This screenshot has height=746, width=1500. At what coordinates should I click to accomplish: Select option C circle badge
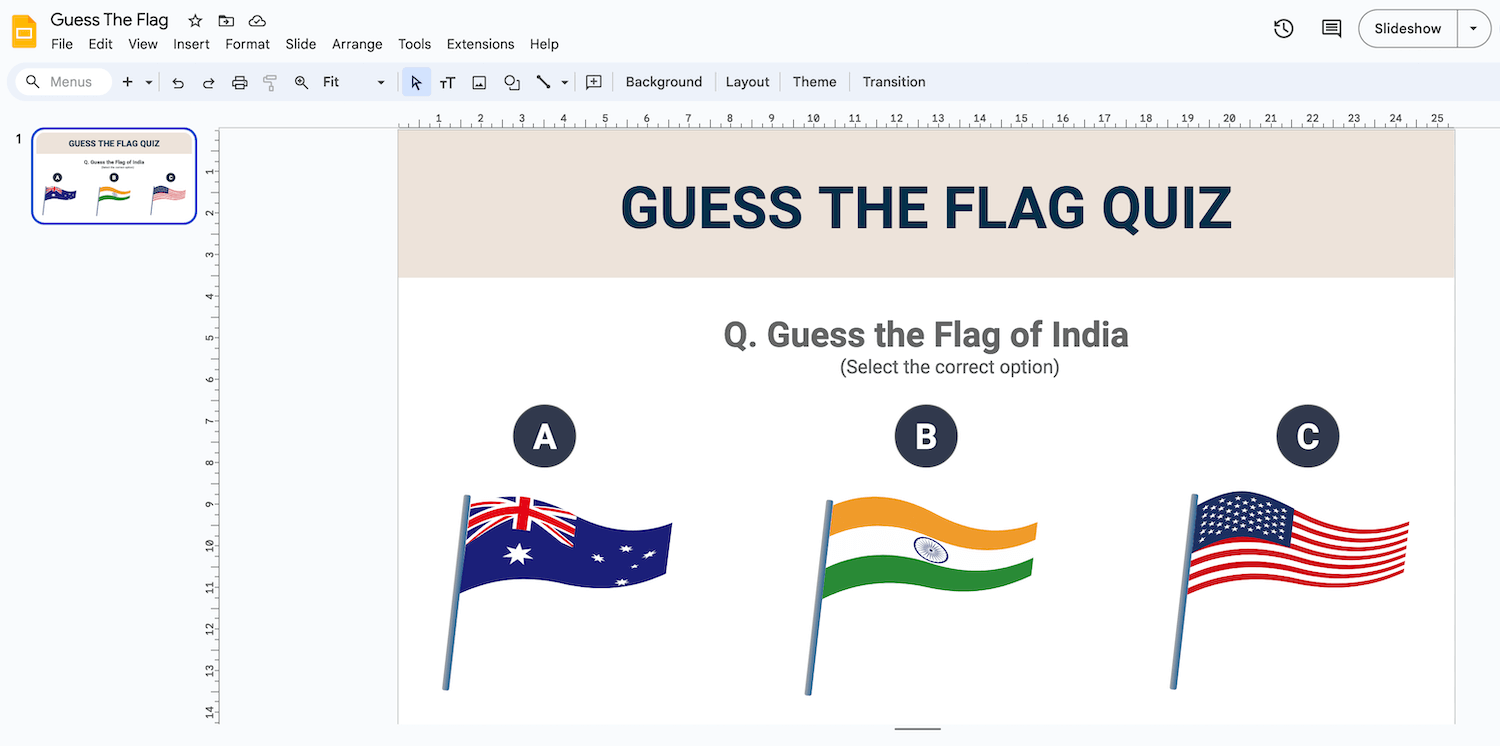(1308, 436)
